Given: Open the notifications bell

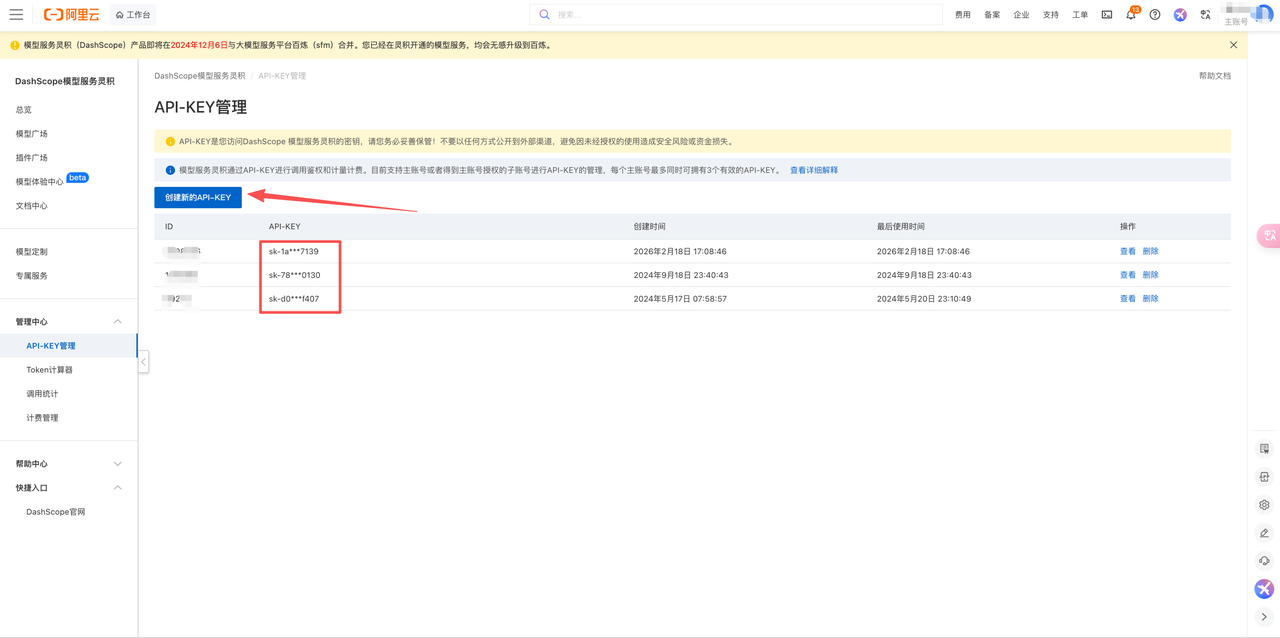Looking at the screenshot, I should coord(1131,15).
